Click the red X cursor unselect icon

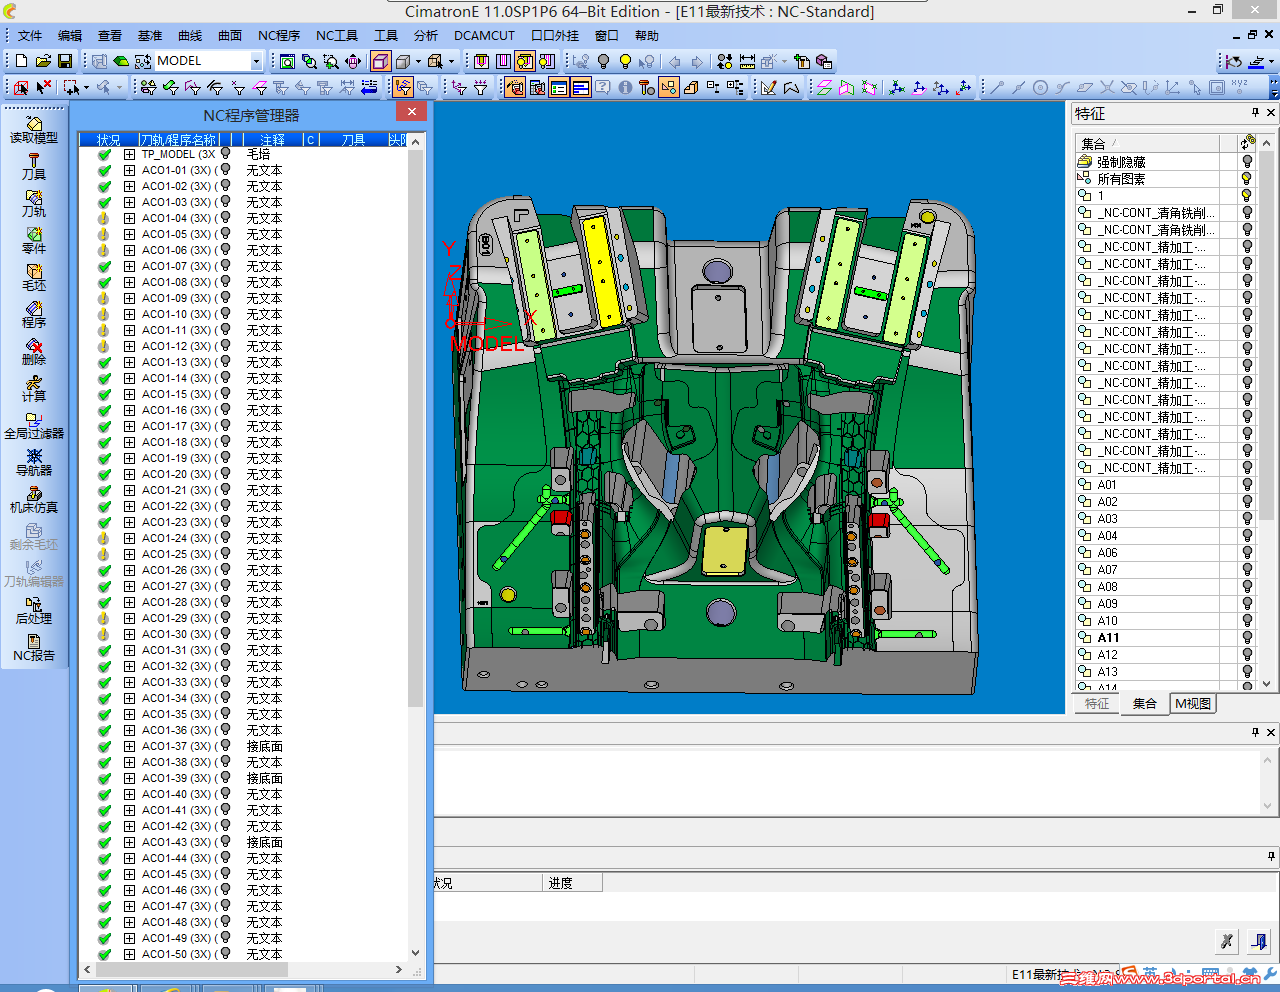pos(43,87)
